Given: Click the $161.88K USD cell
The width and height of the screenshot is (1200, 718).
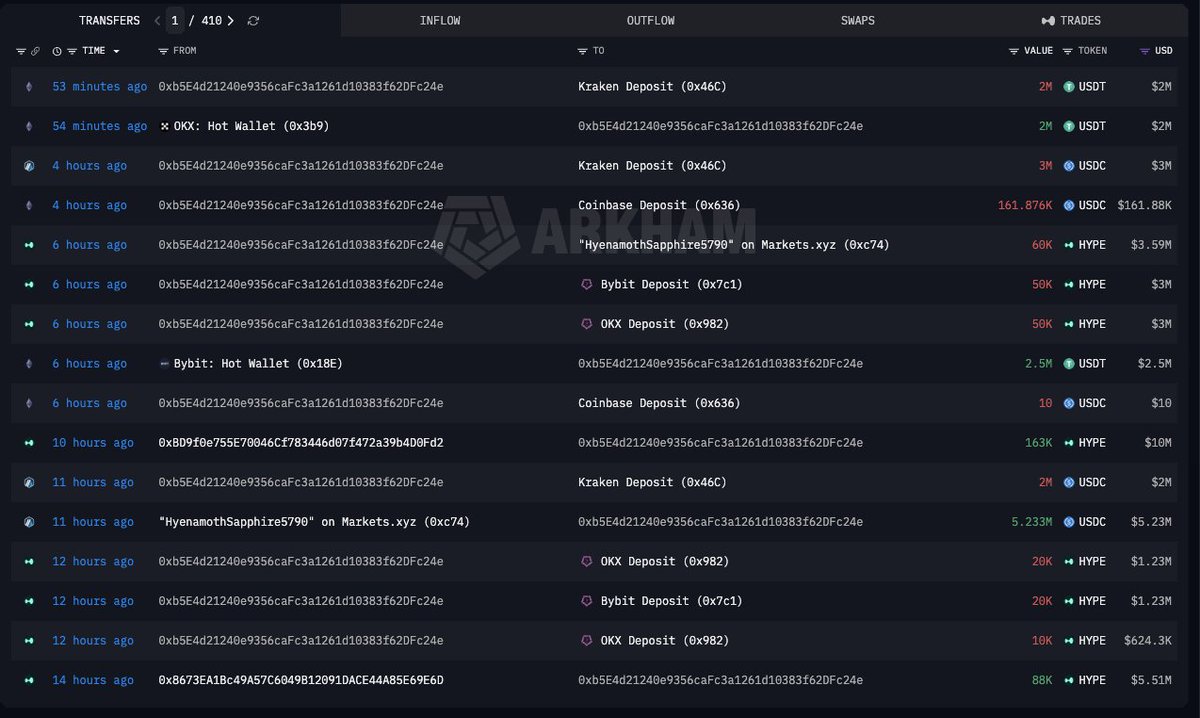Looking at the screenshot, I should pyautogui.click(x=1145, y=206).
